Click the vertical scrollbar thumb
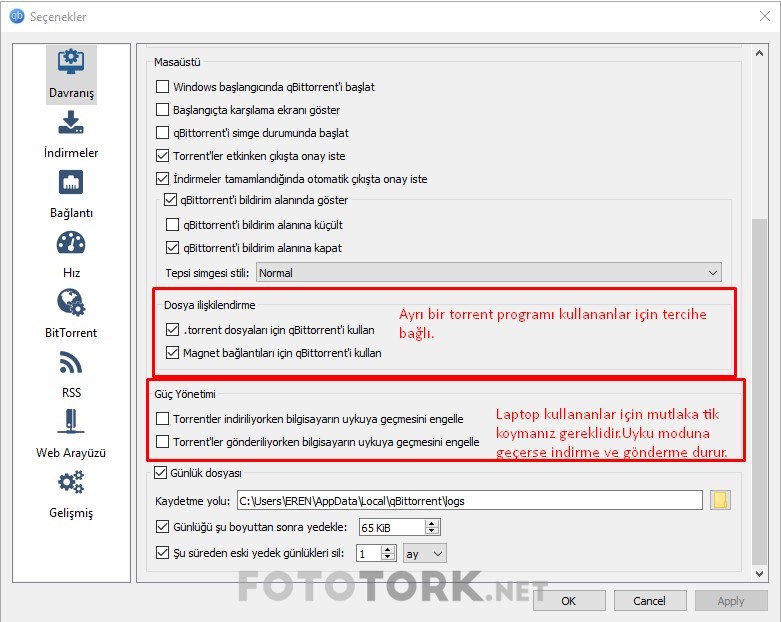The height and width of the screenshot is (622, 781). [x=759, y=391]
